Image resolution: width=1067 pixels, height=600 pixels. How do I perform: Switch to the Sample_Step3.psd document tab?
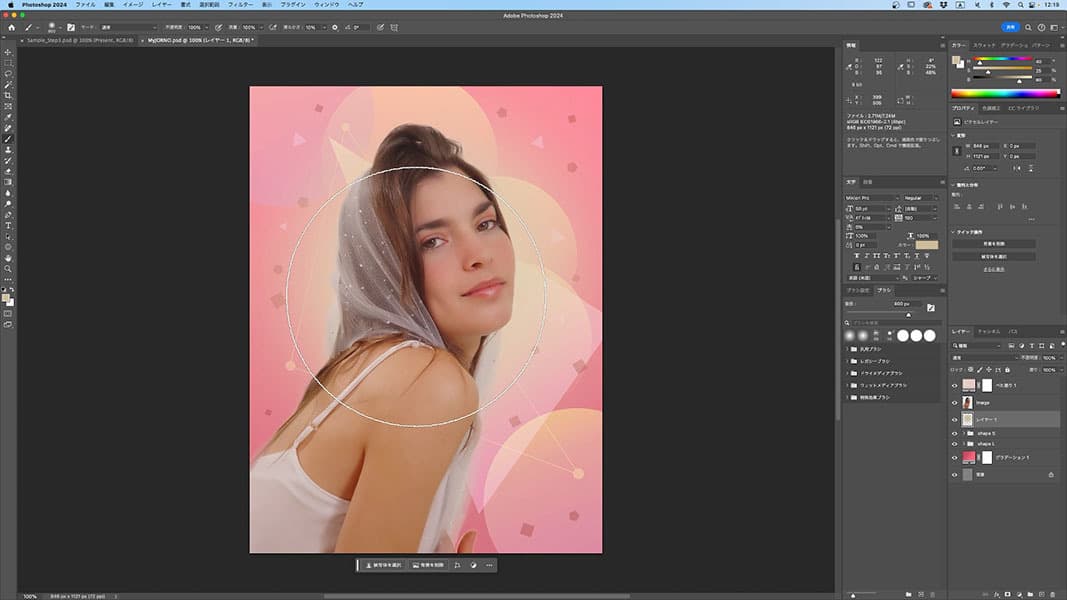click(78, 41)
